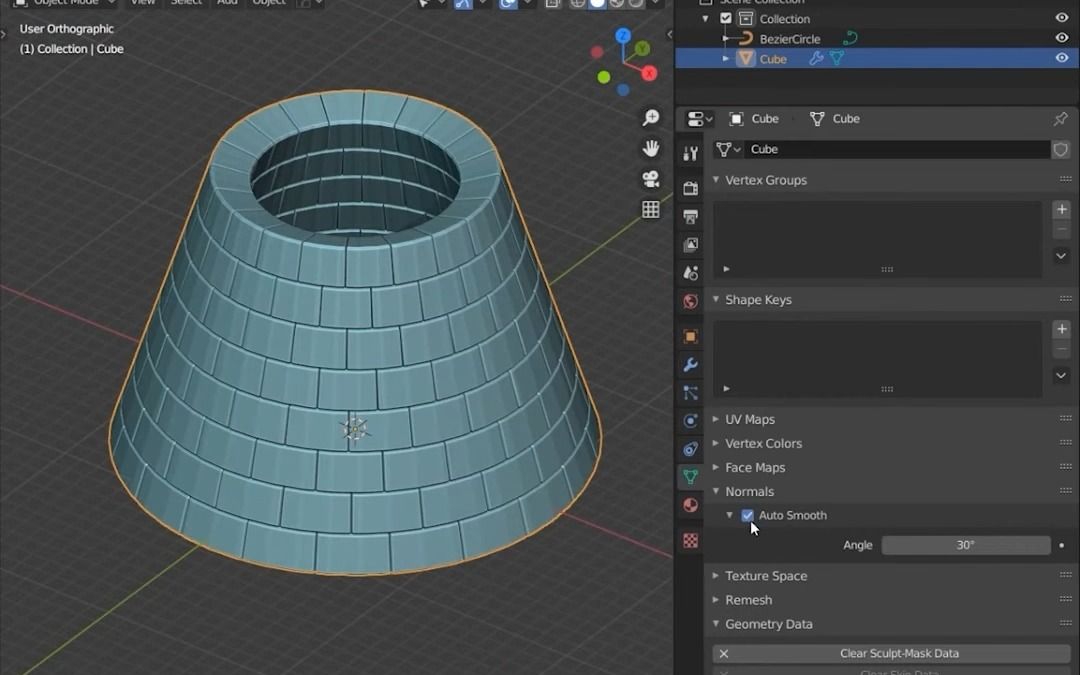Click the viewport pan hand icon

pos(650,148)
